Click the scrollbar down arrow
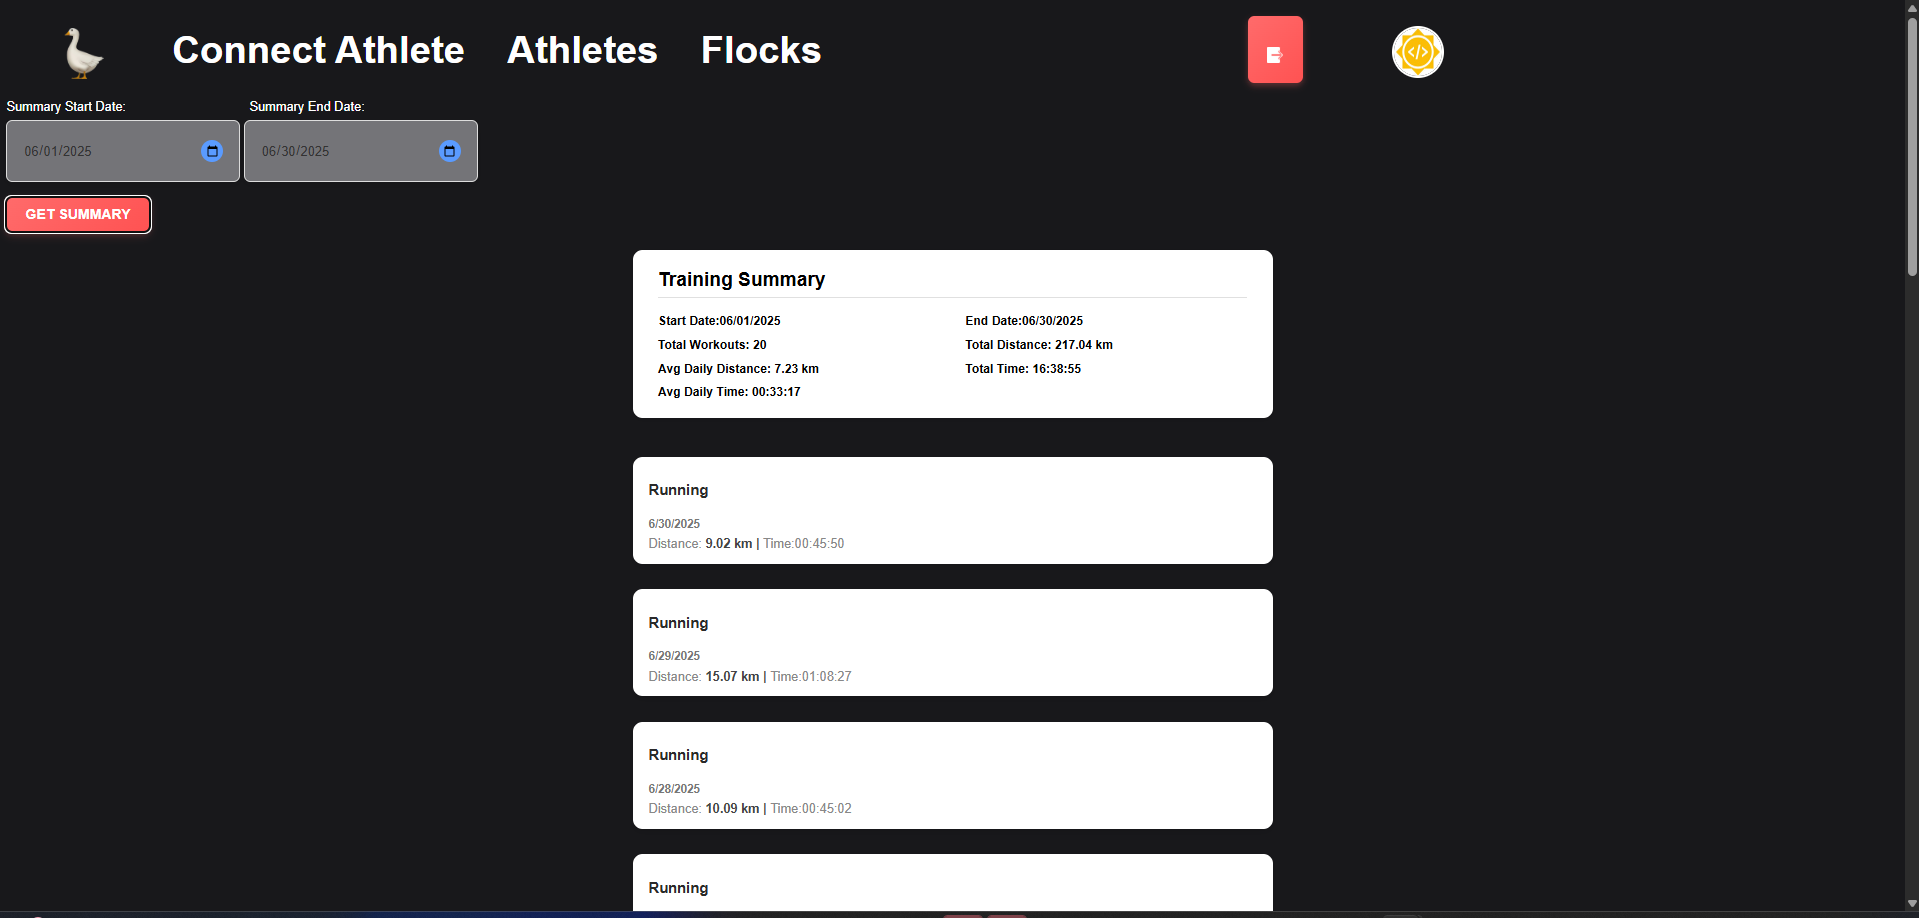 pyautogui.click(x=1912, y=904)
